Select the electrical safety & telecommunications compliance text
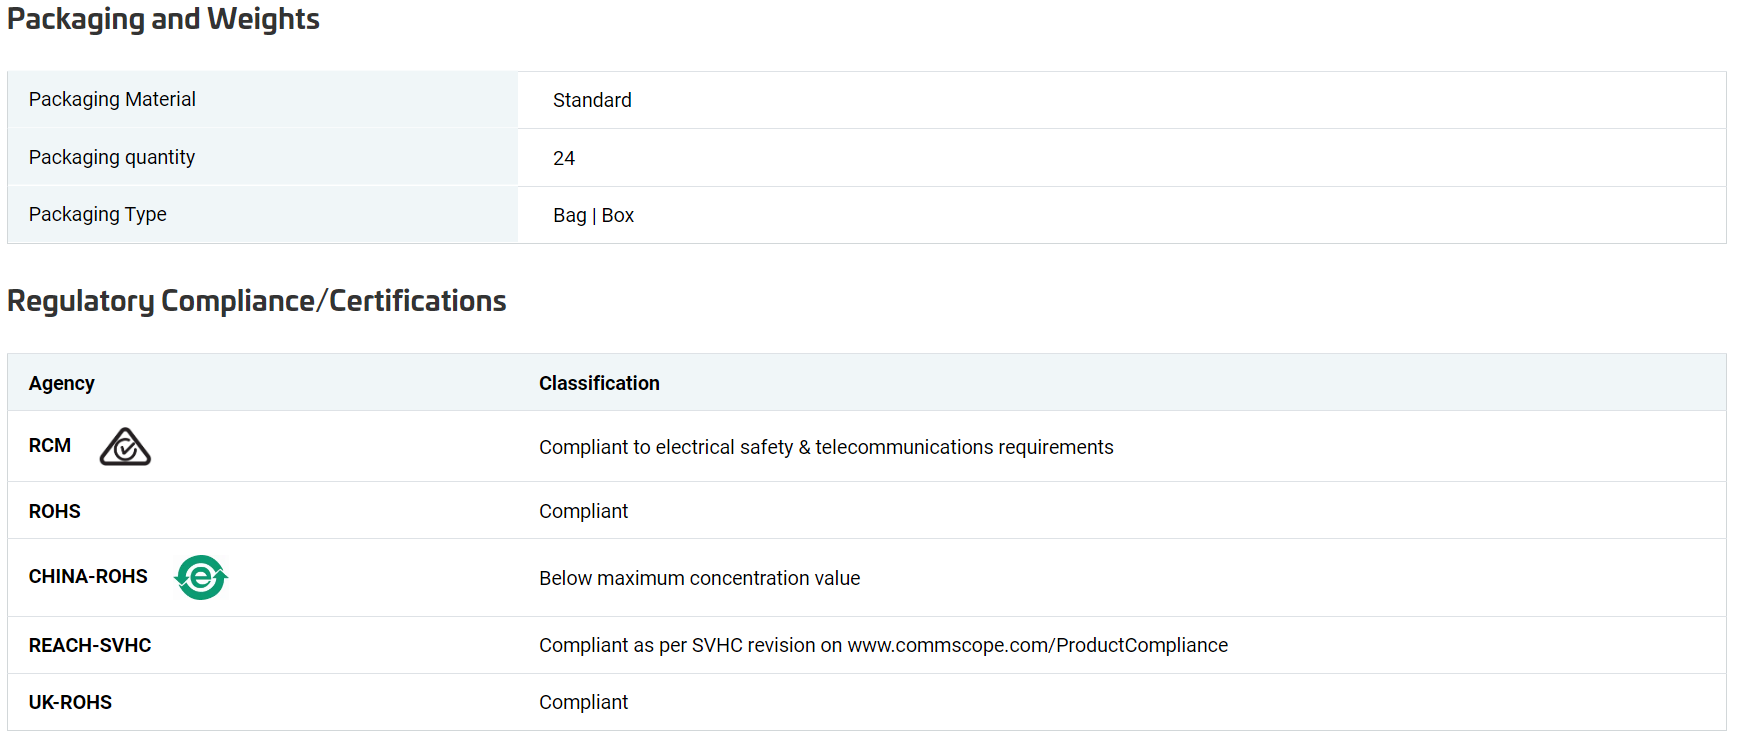The width and height of the screenshot is (1738, 742). click(826, 447)
